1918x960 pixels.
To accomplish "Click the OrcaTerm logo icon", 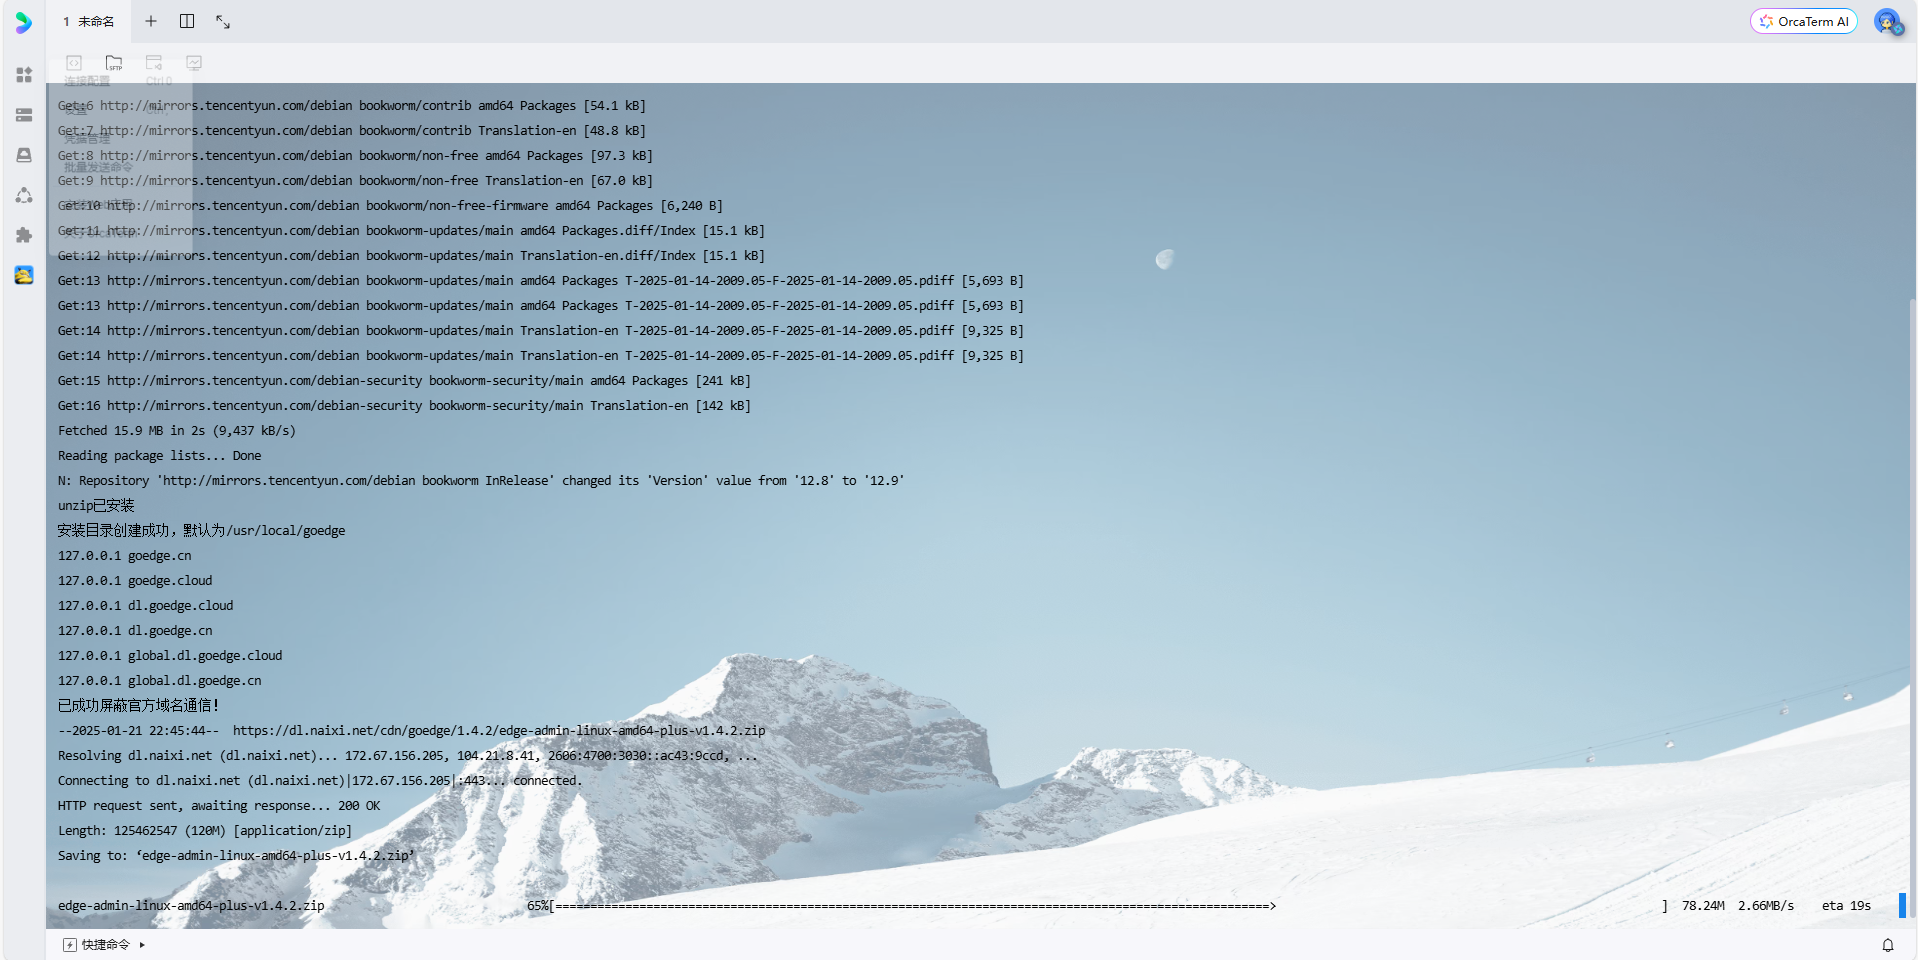I will 24,22.
